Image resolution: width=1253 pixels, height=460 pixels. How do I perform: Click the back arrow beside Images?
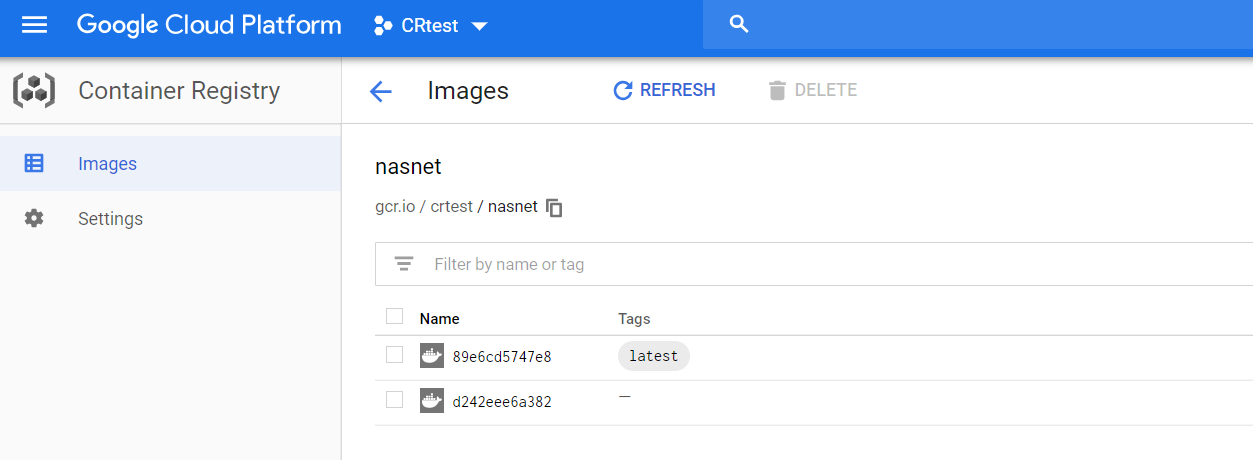coord(381,92)
